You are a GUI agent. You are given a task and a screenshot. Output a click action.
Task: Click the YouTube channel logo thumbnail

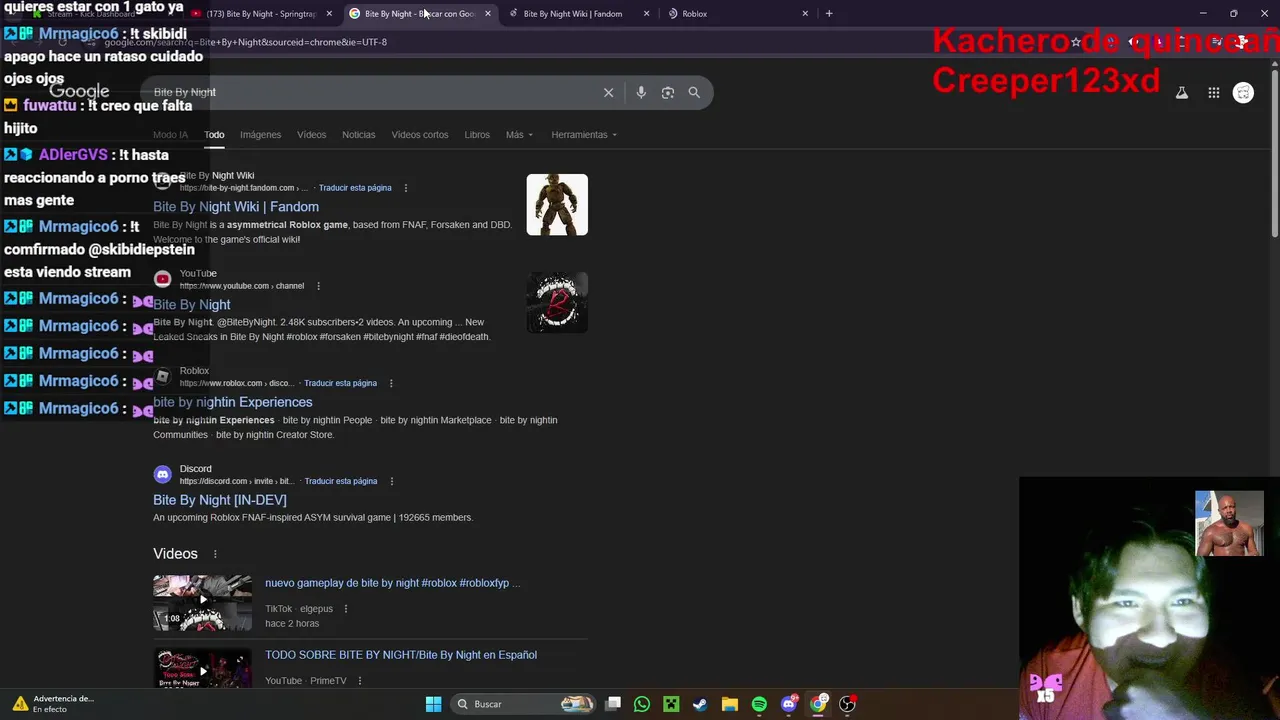click(557, 302)
